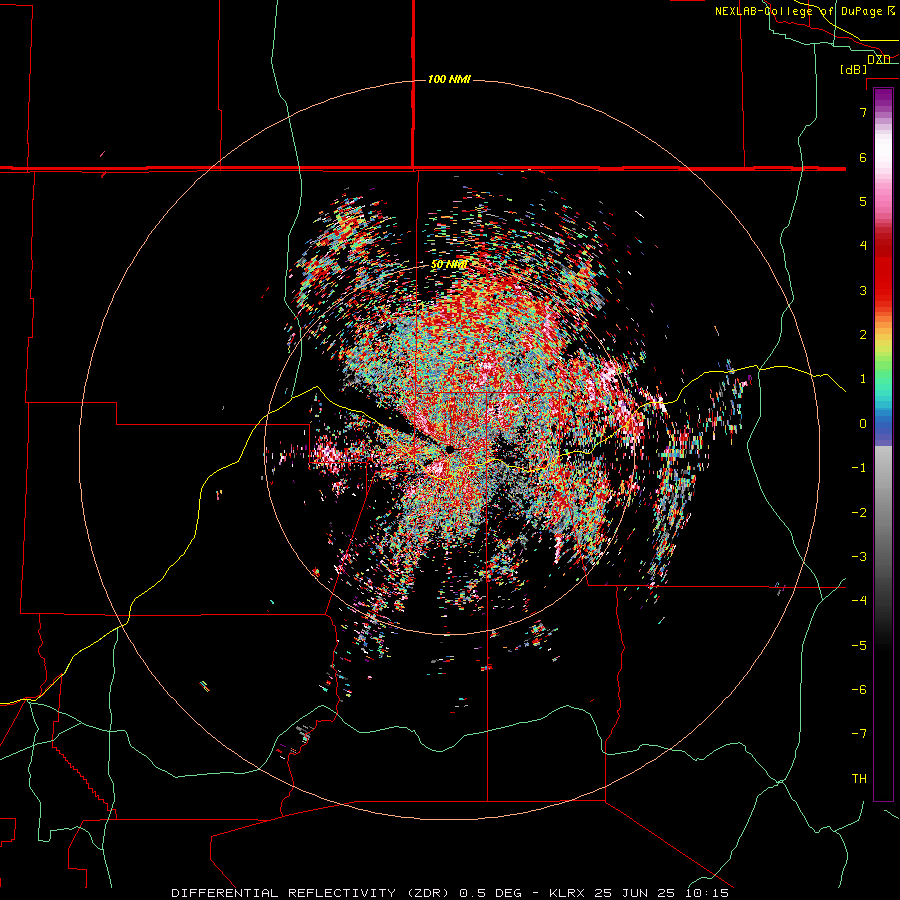Click the "3" value on color scale
Image resolution: width=900 pixels, height=900 pixels.
tap(863, 290)
